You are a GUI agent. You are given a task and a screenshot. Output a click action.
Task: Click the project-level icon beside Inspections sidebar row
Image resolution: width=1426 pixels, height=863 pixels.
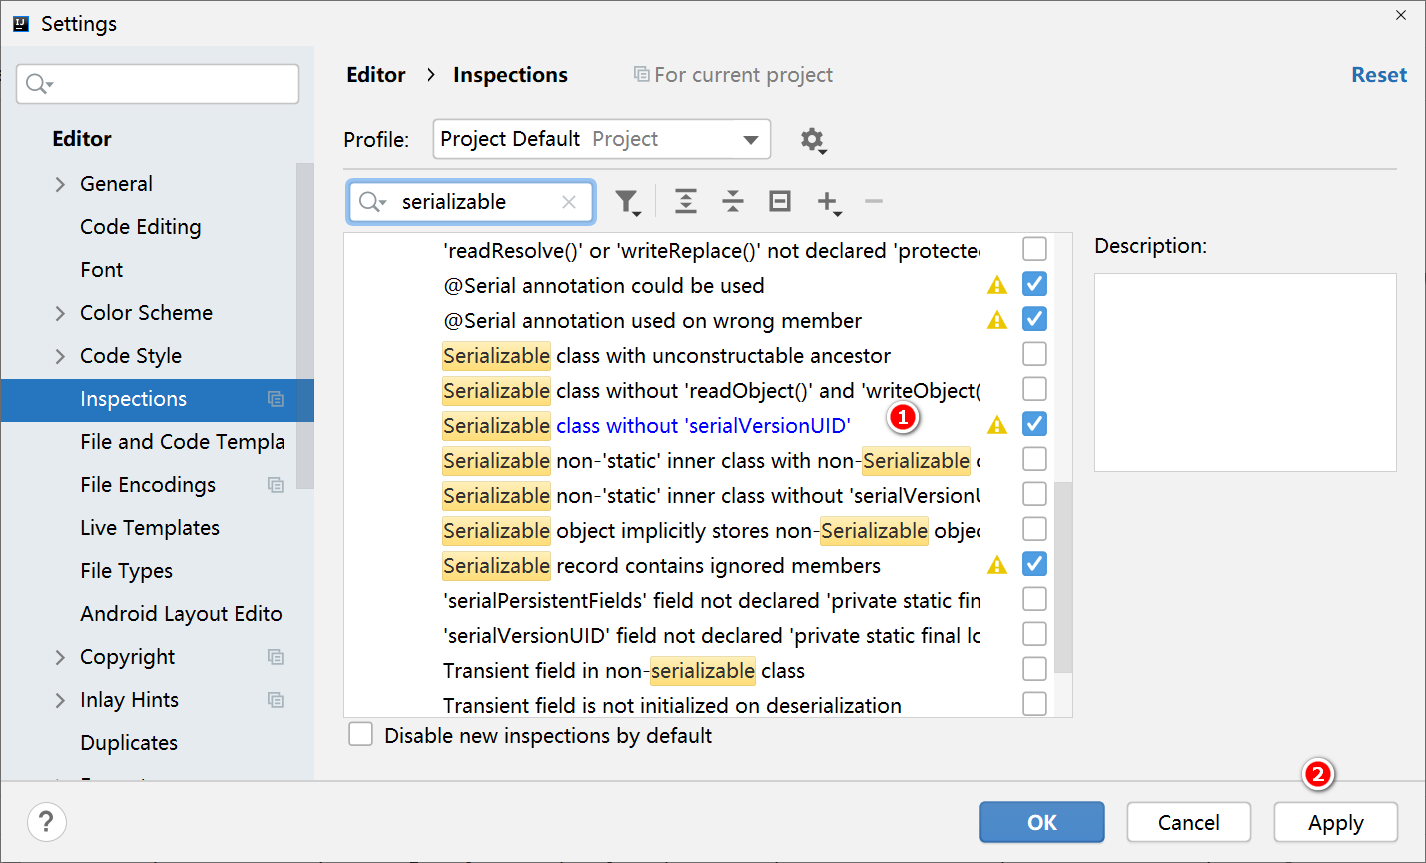click(x=276, y=399)
